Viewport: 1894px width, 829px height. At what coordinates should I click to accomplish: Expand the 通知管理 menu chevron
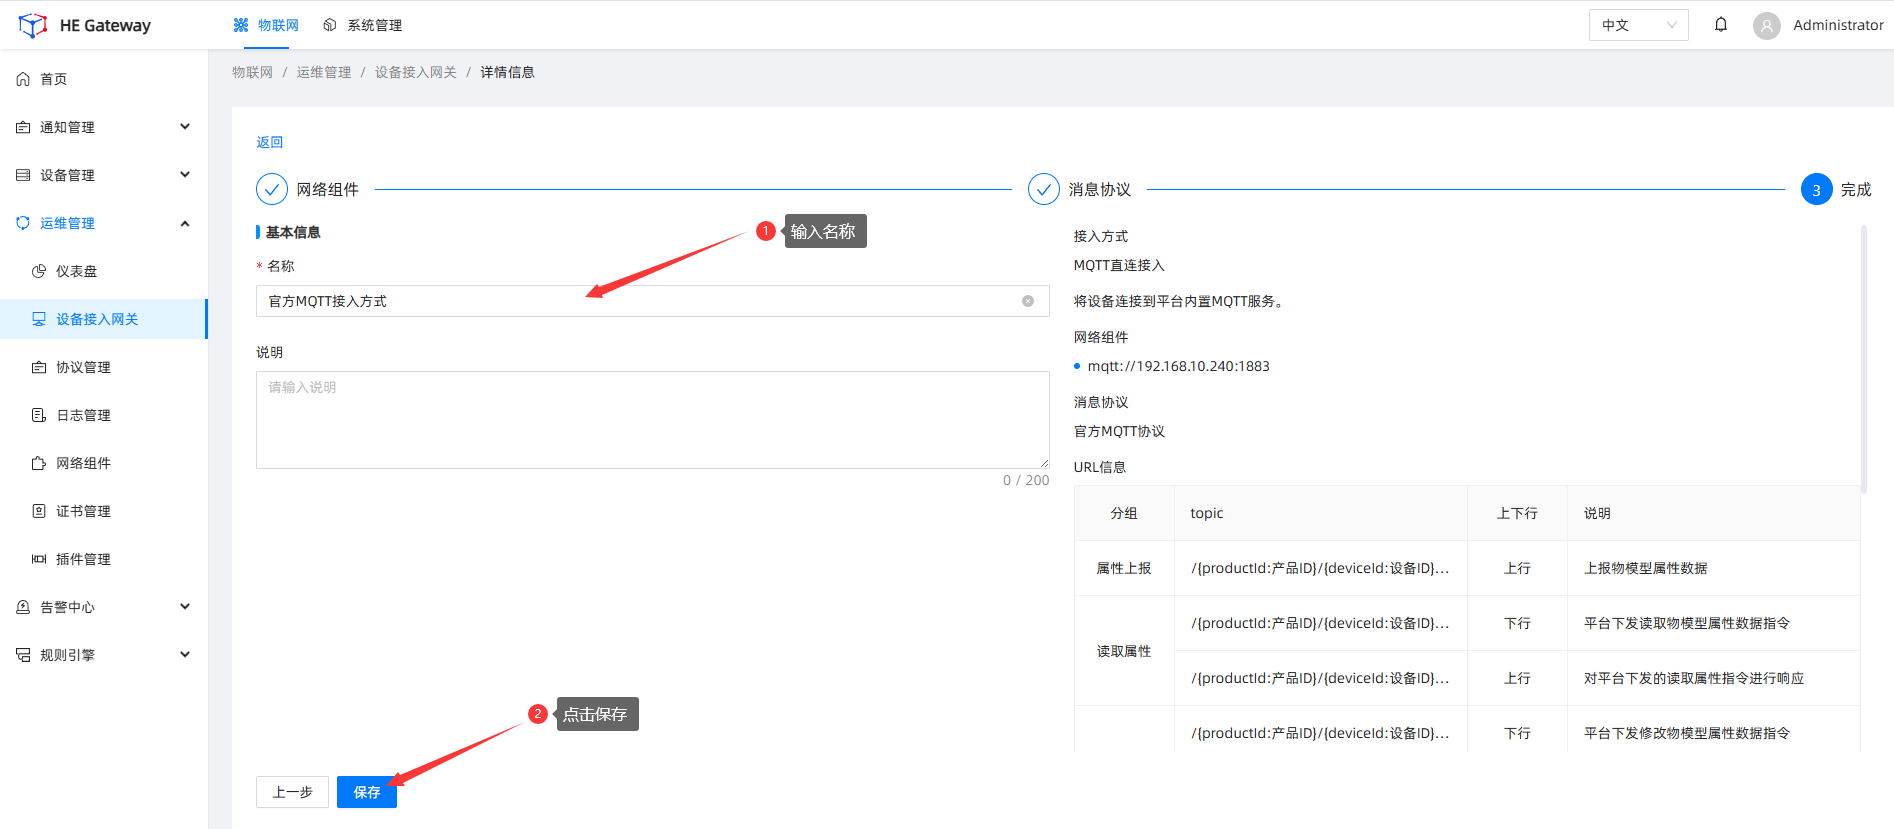tap(185, 127)
